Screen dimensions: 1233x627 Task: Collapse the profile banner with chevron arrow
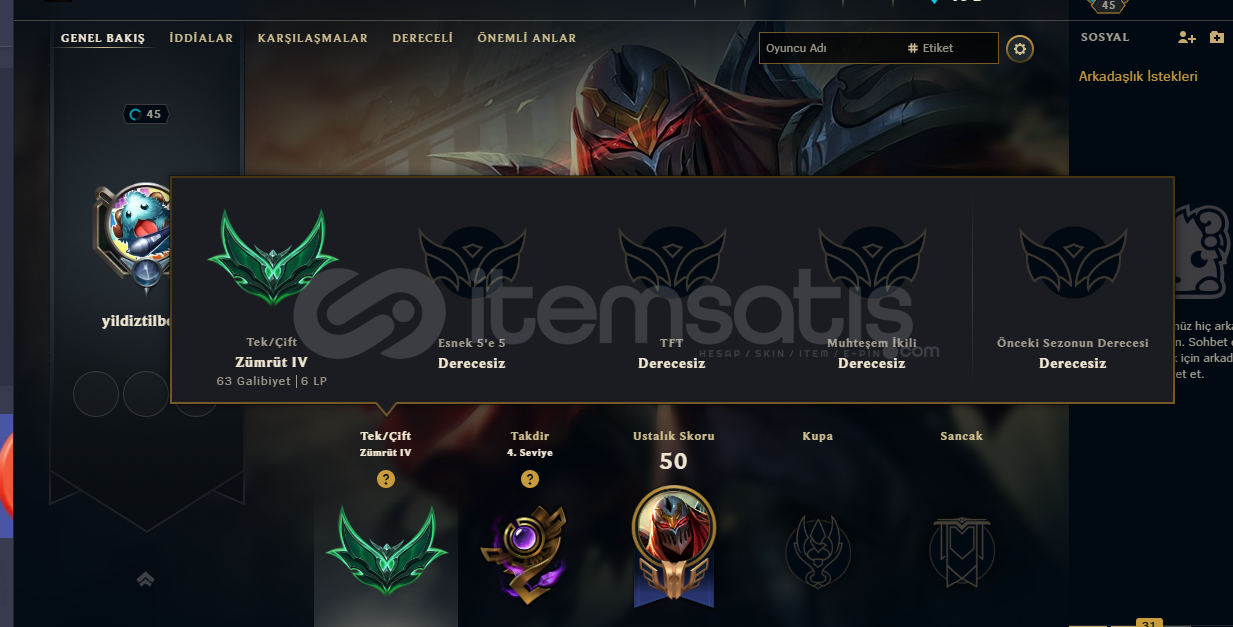(145, 578)
